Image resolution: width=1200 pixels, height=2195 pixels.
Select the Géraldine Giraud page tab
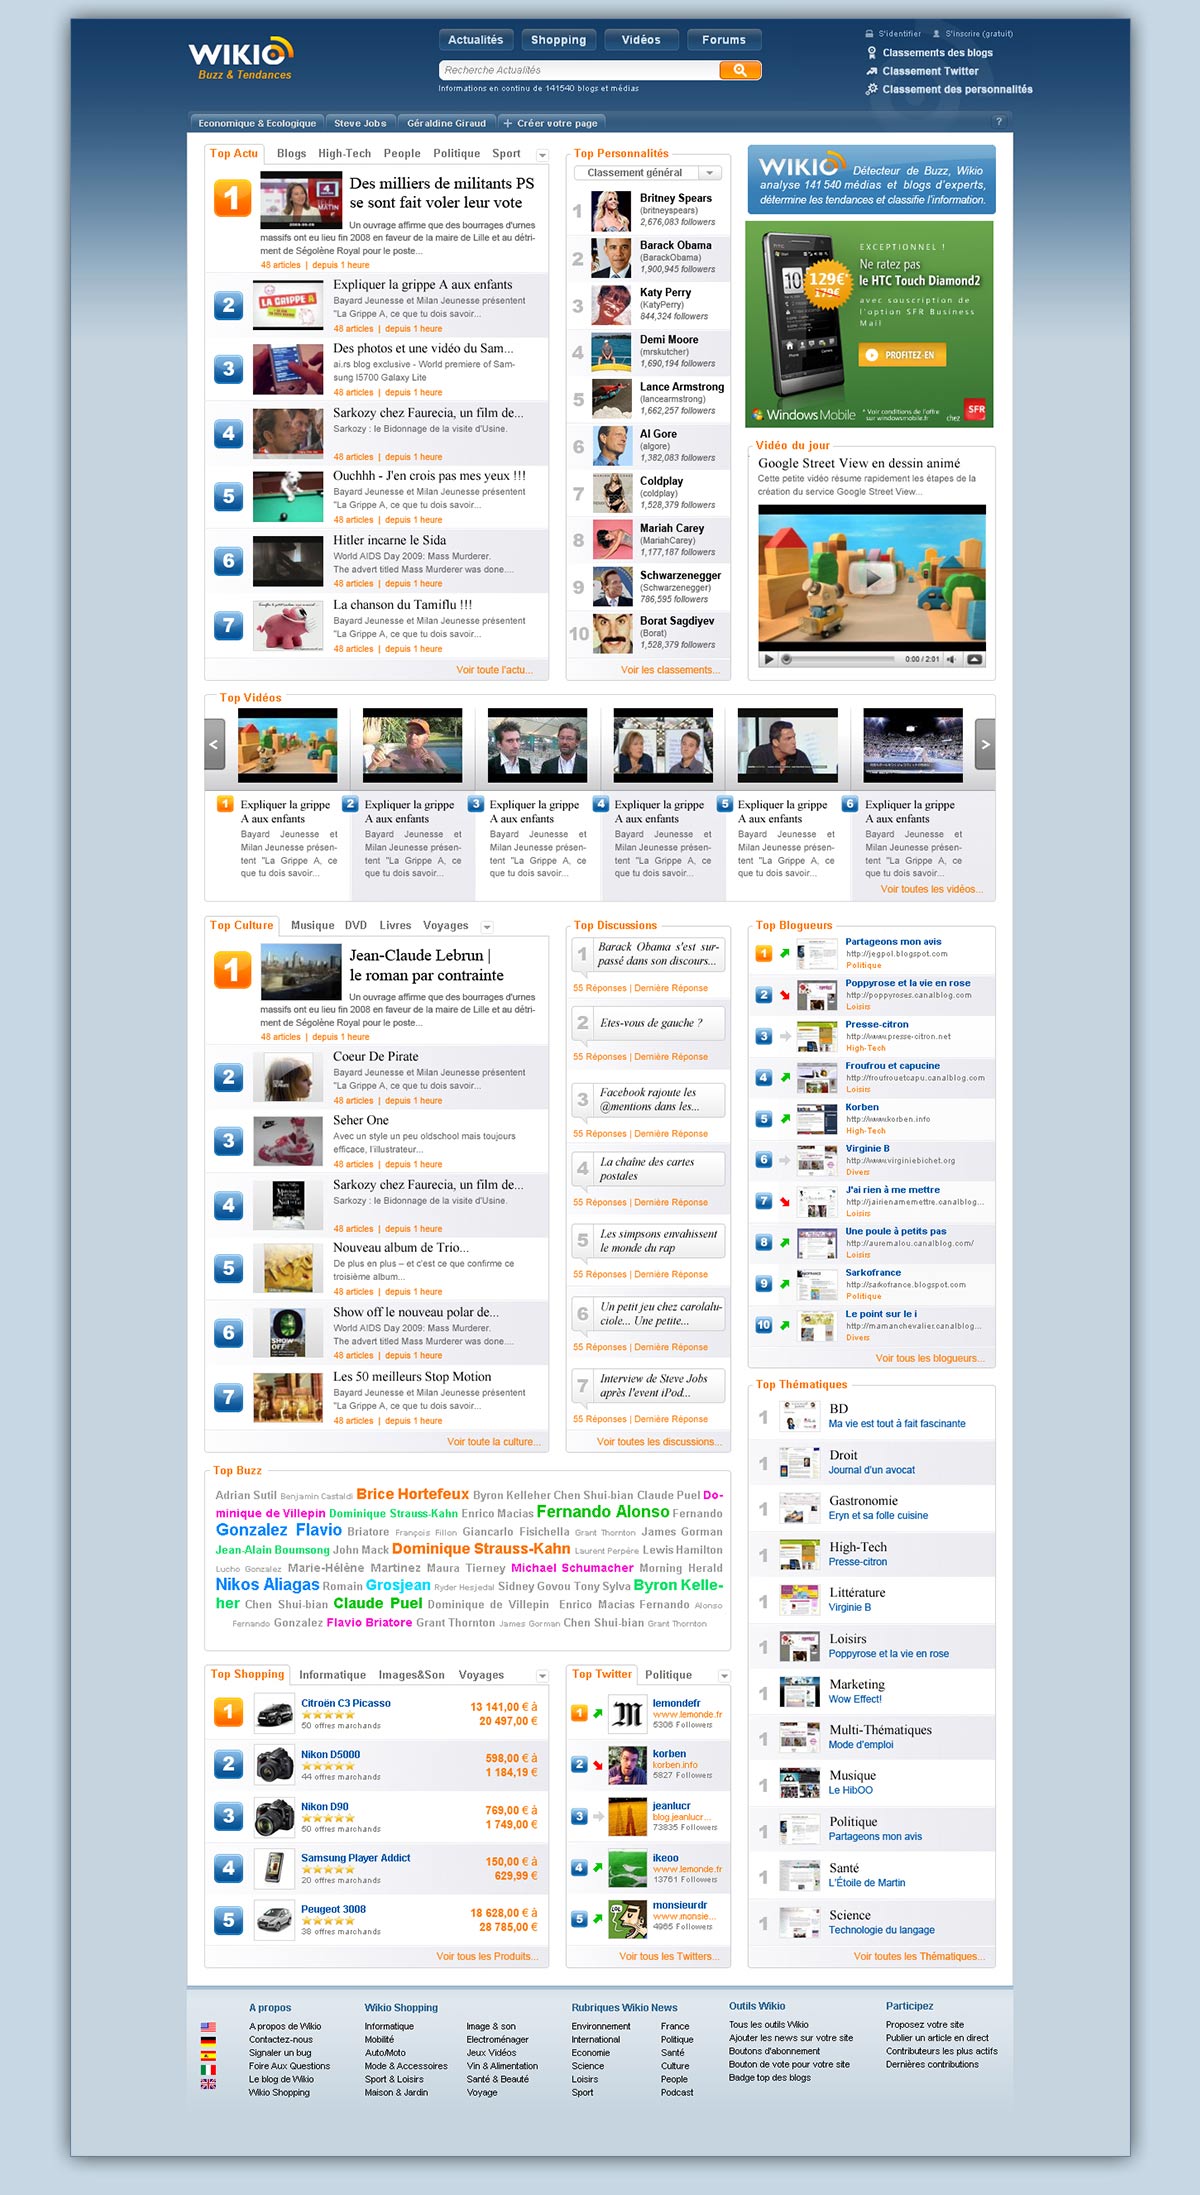point(446,123)
